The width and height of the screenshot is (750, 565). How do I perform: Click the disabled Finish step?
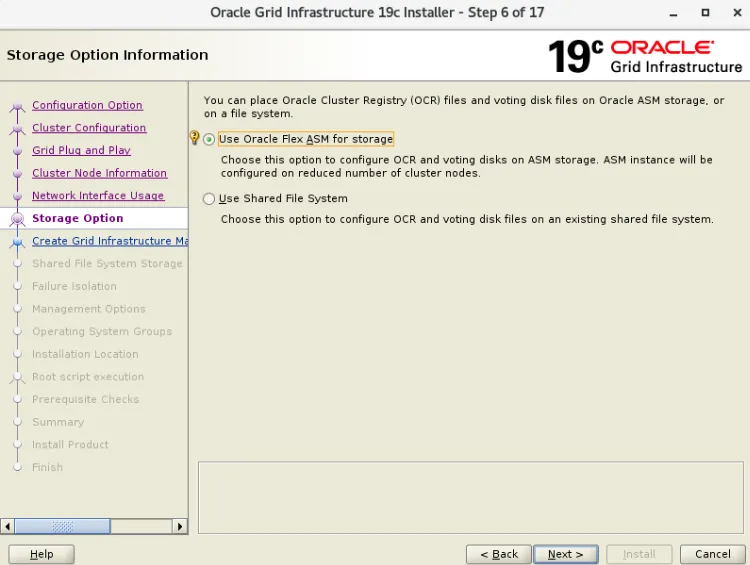47,467
